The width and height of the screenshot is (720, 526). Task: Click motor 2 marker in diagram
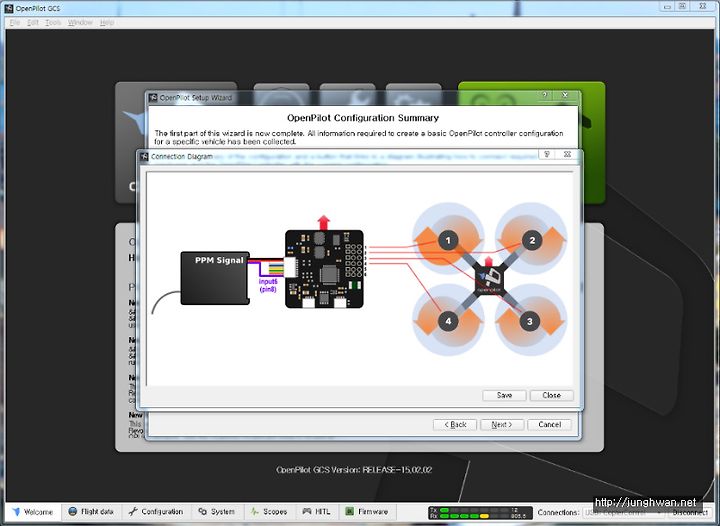(532, 240)
